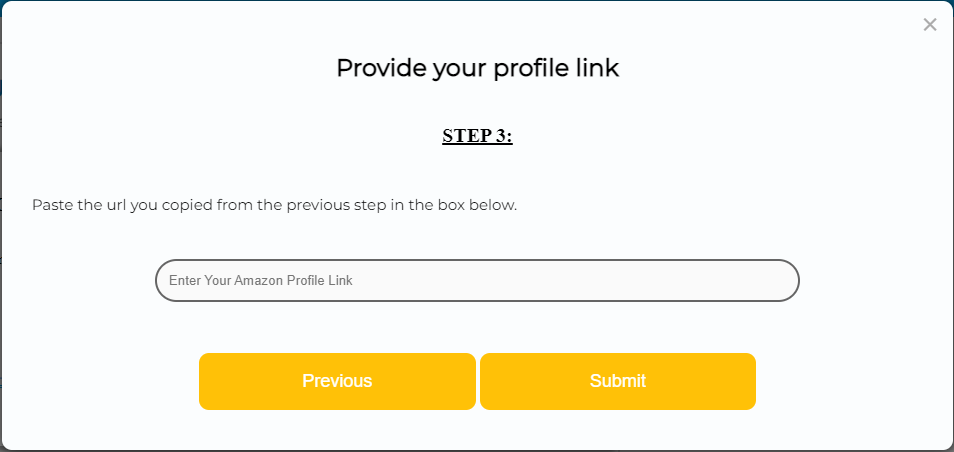Close the profile link dialog
Image resolution: width=954 pixels, height=452 pixels.
930,25
